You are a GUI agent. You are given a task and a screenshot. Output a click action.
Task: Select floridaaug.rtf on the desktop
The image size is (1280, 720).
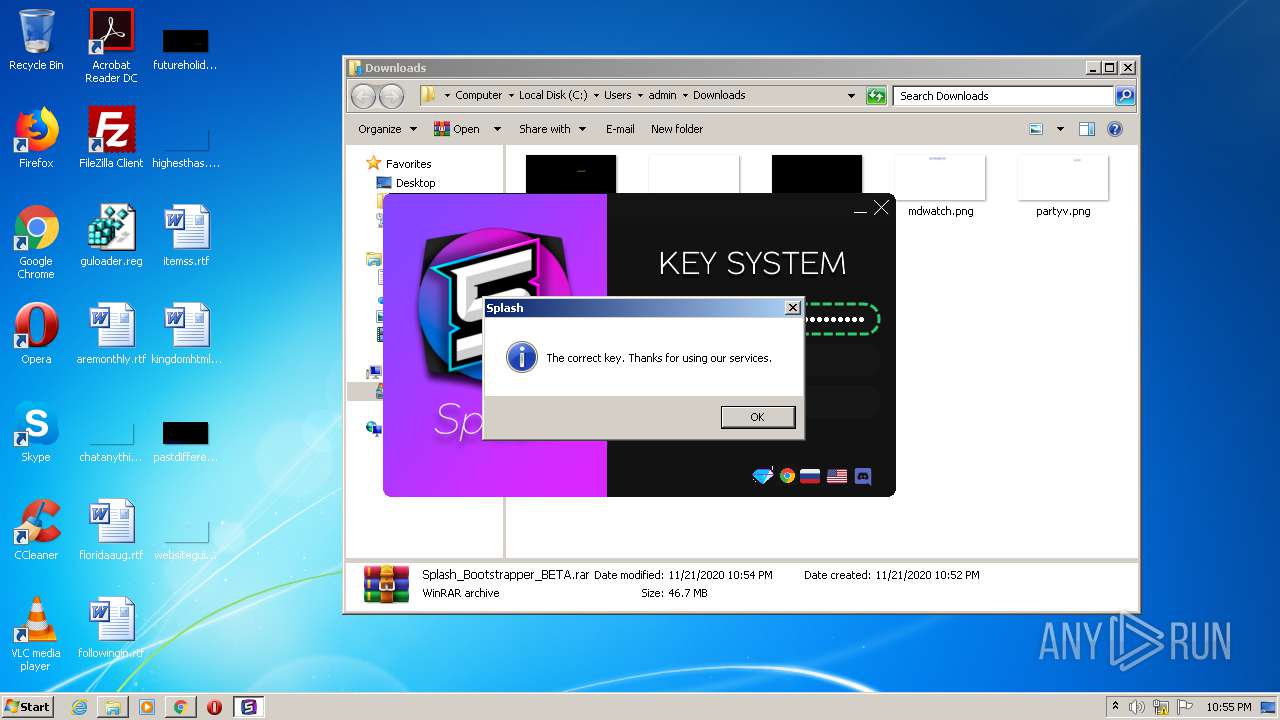pos(111,530)
